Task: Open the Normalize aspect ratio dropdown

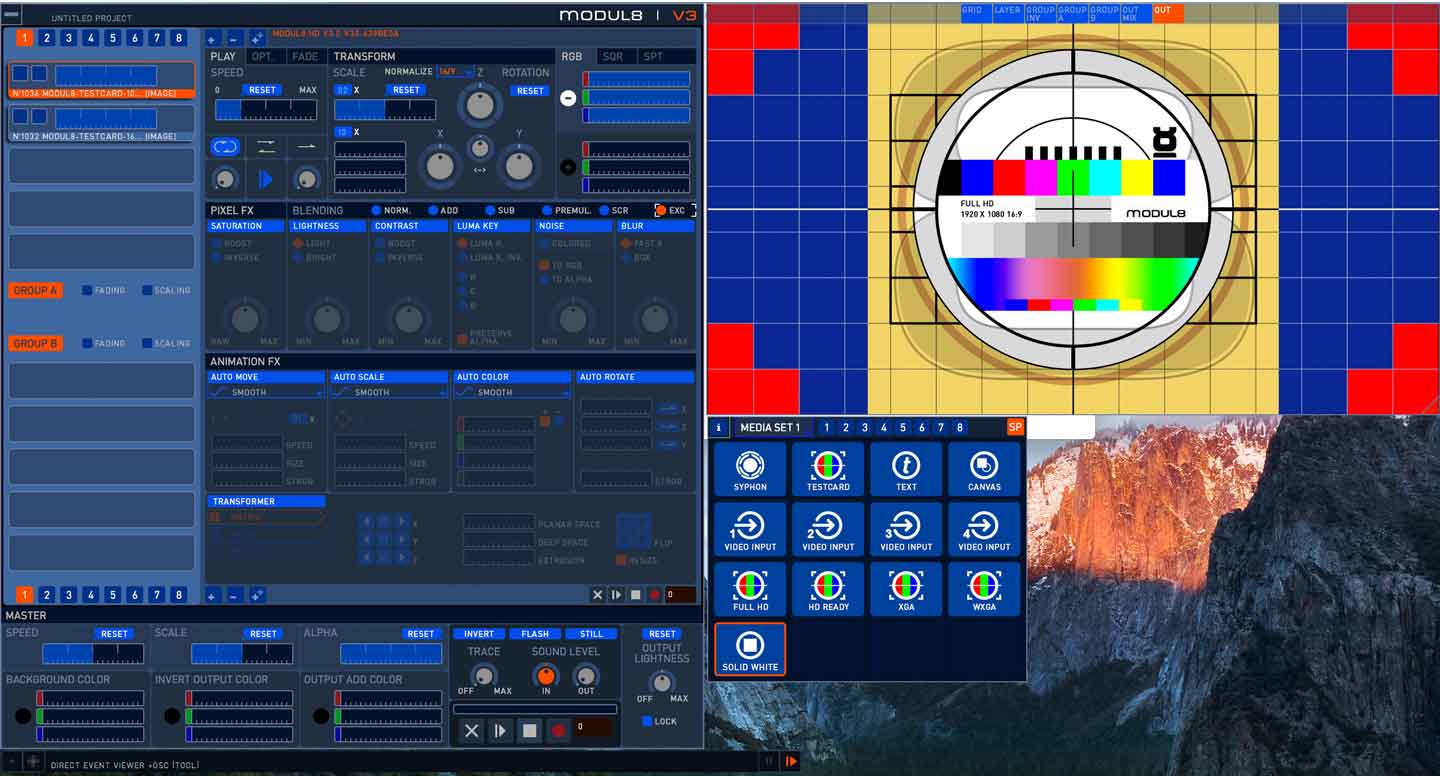Action: (x=455, y=72)
